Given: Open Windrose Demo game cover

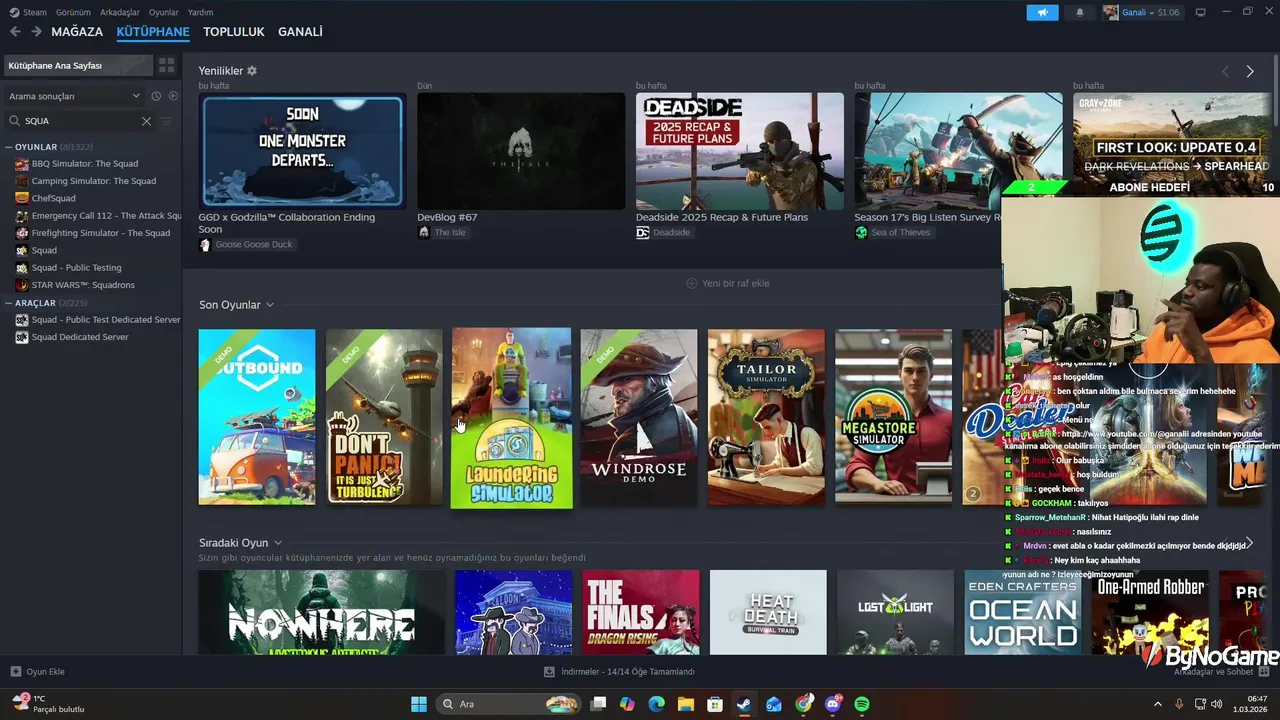Looking at the screenshot, I should pos(639,417).
